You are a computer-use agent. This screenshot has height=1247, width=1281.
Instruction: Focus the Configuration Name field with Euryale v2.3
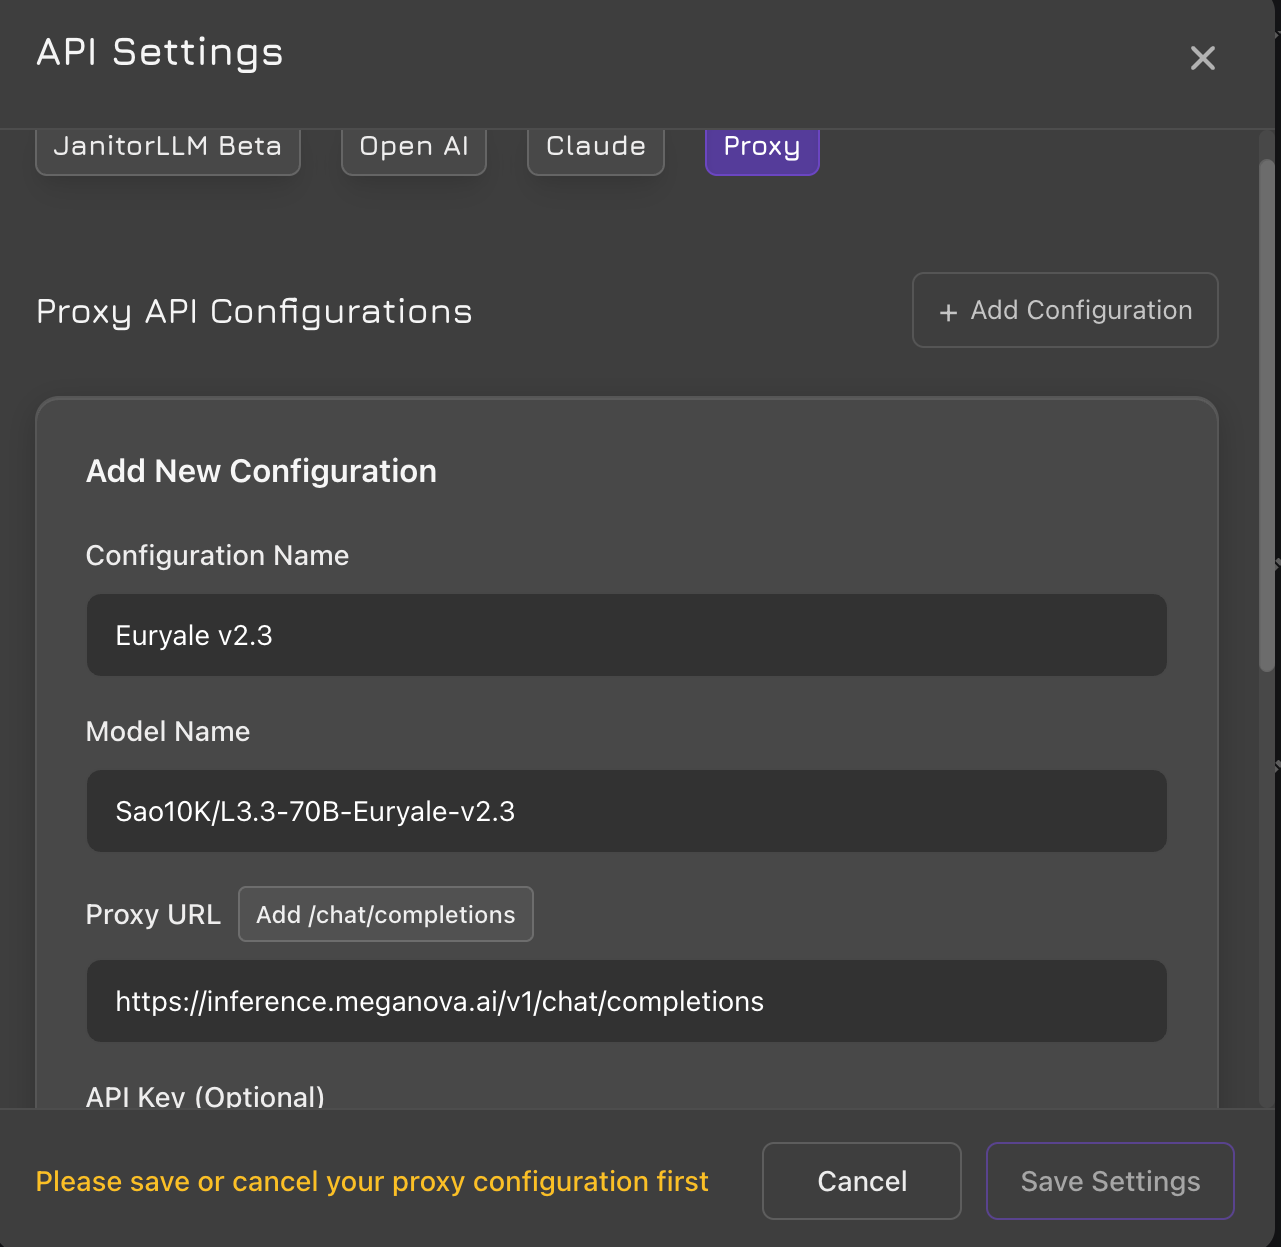(626, 635)
